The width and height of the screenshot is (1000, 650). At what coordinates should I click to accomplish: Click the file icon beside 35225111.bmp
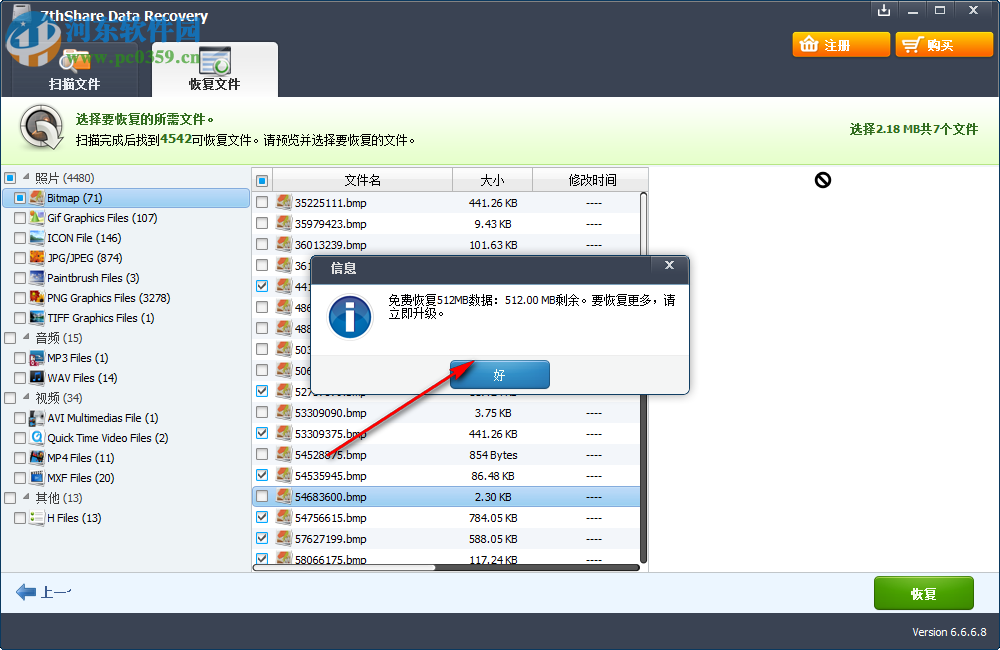[x=283, y=202]
